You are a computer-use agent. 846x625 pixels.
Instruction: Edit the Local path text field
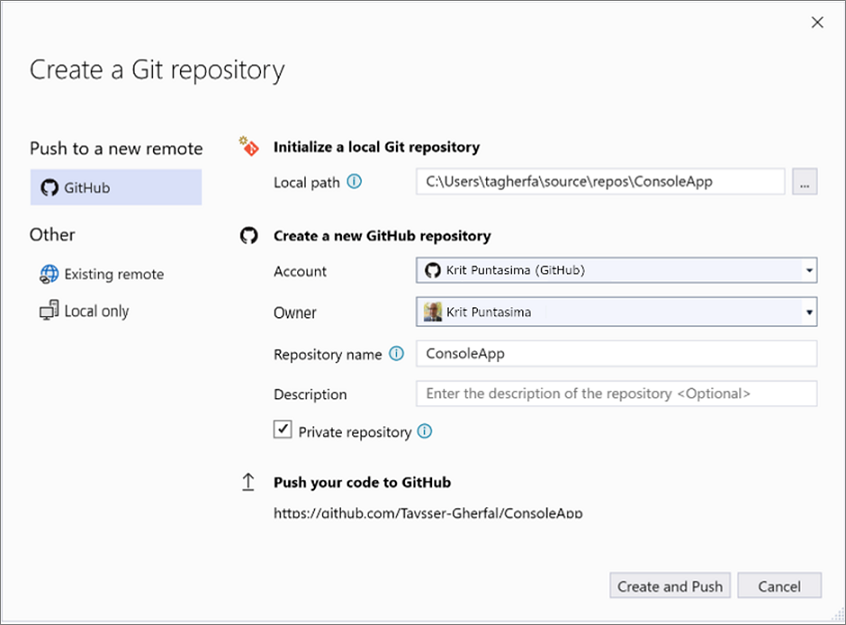tap(600, 181)
